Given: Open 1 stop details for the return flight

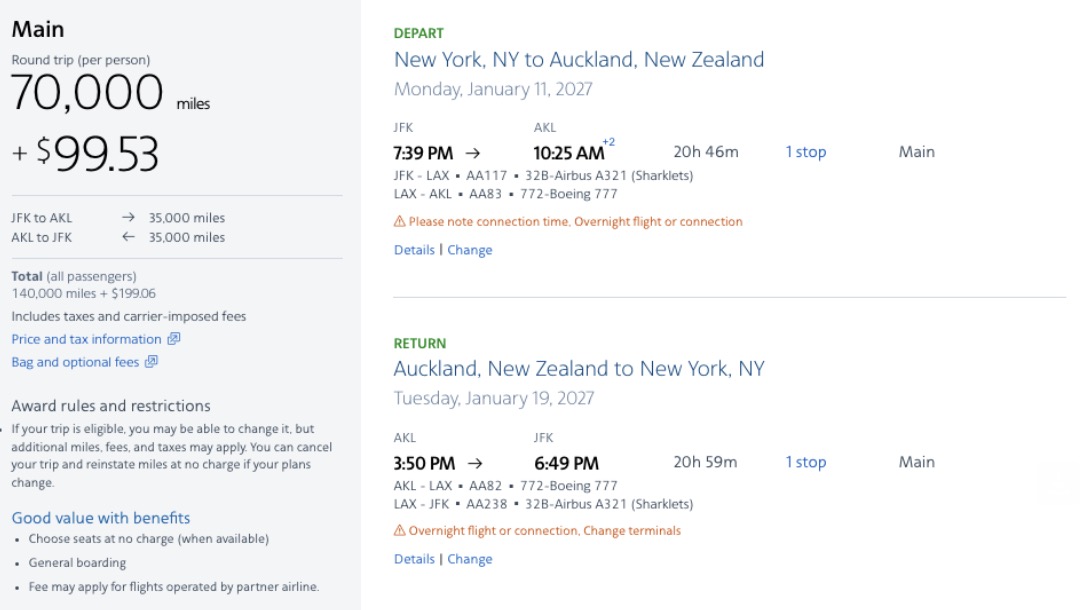Looking at the screenshot, I should (806, 462).
